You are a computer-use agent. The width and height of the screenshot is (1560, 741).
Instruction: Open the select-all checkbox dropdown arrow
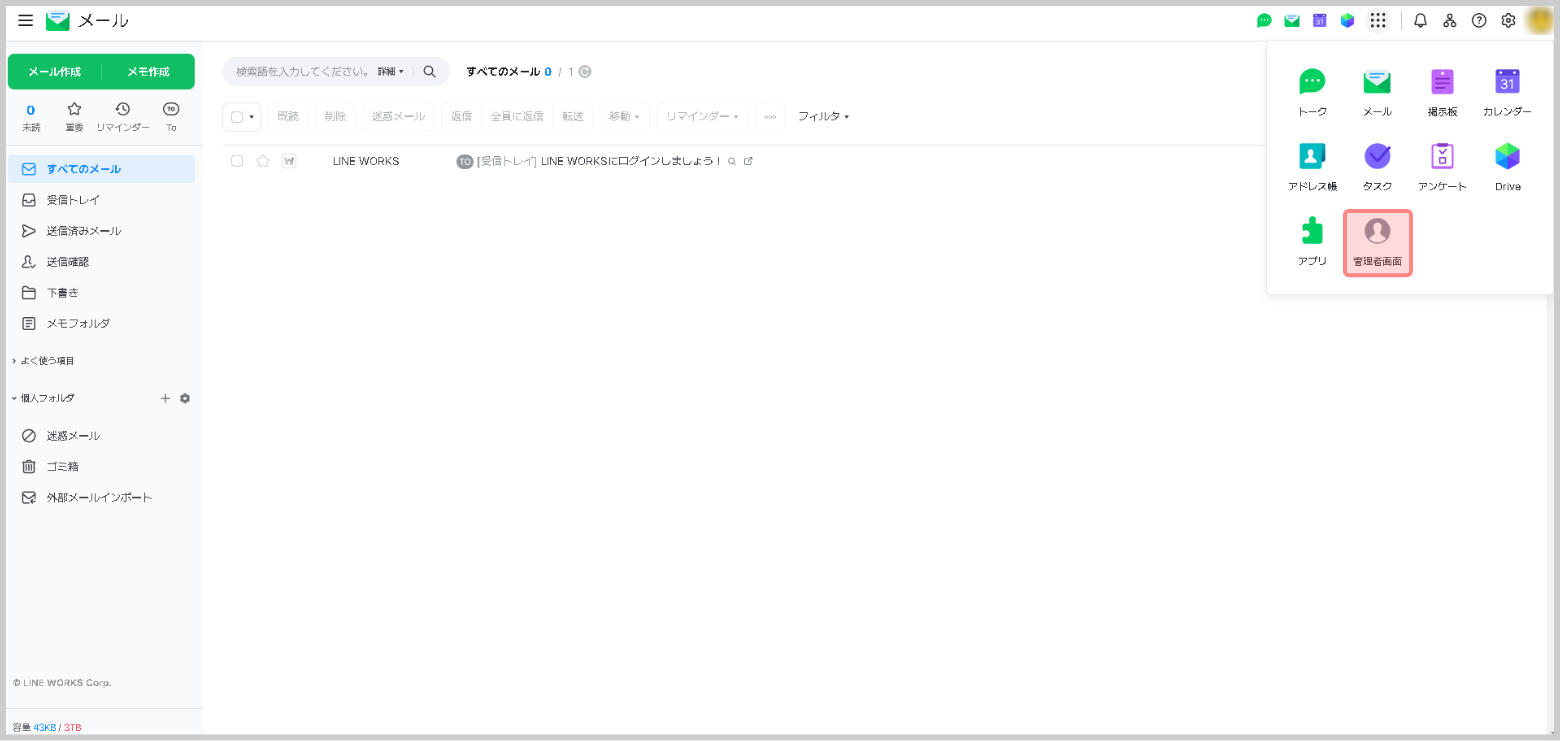click(252, 117)
